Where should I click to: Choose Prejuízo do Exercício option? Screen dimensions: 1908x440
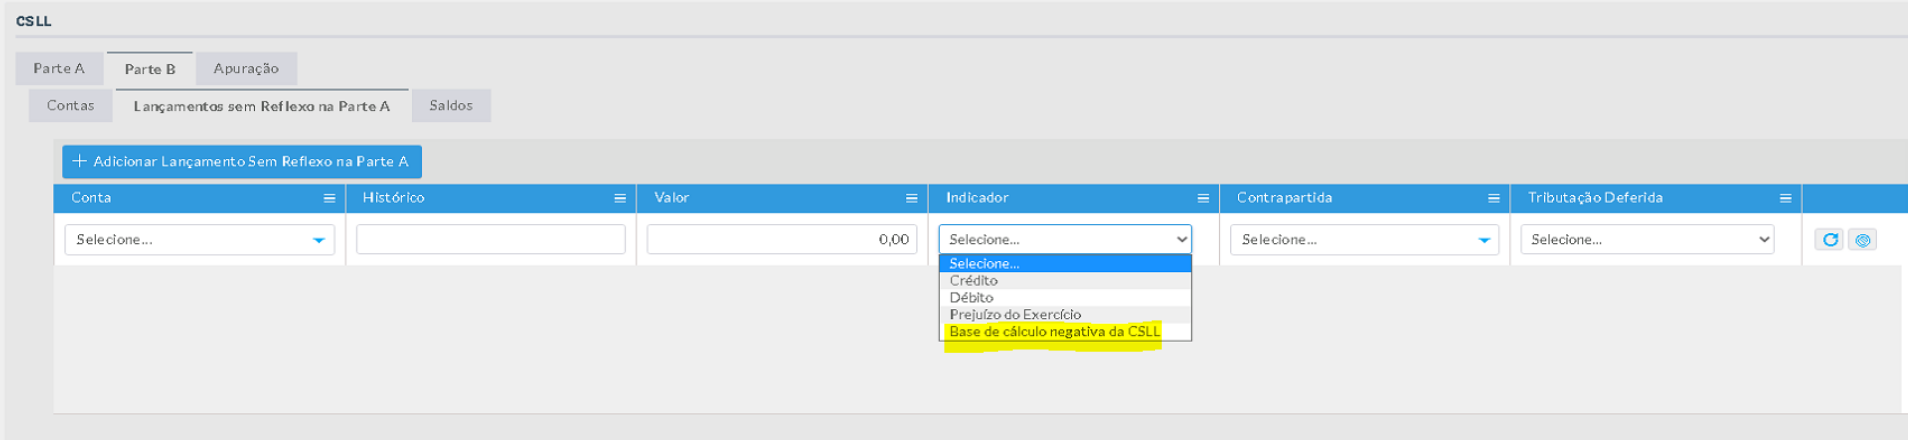[1065, 315]
